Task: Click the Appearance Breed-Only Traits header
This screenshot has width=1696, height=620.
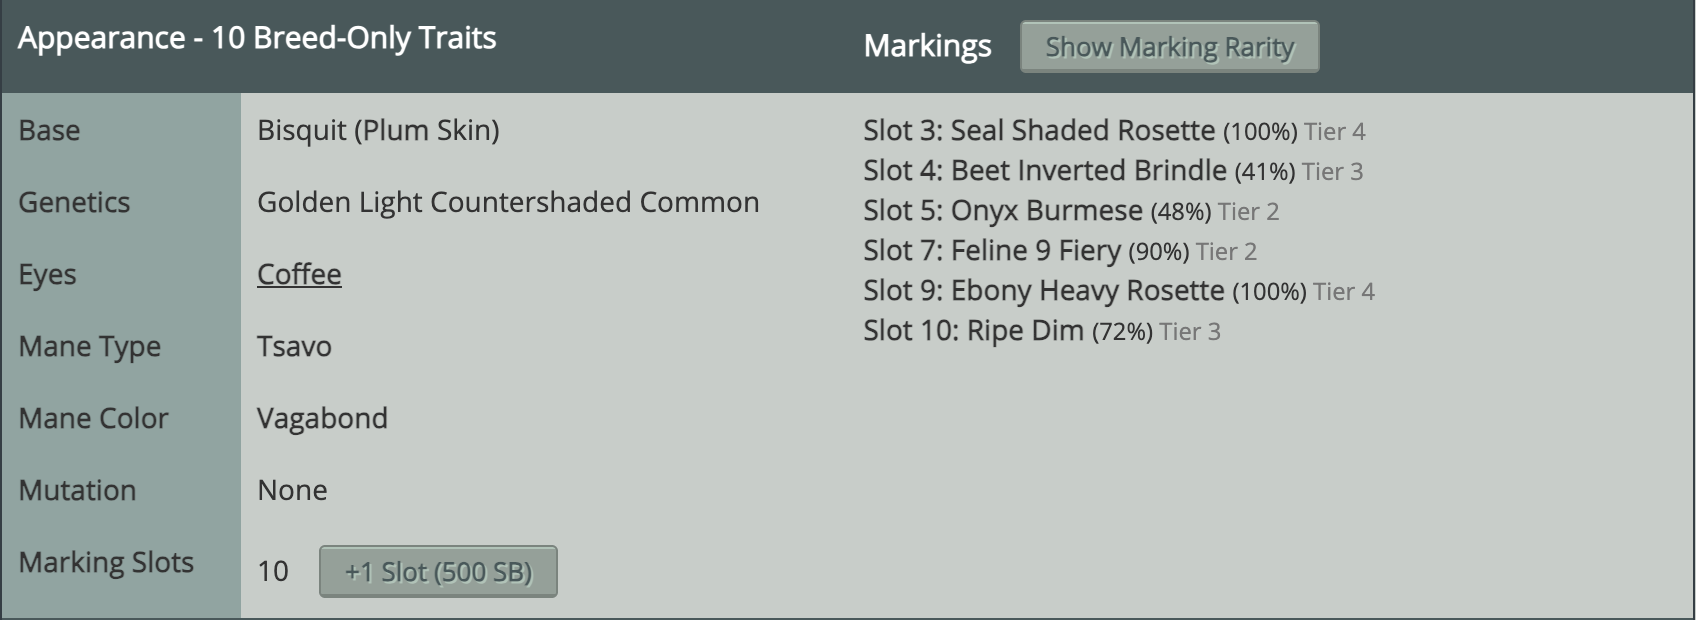Action: point(257,38)
